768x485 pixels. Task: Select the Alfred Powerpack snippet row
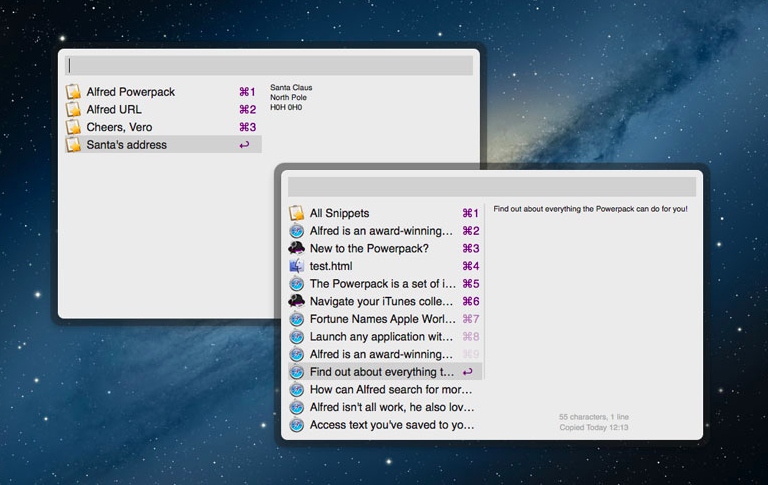(163, 92)
